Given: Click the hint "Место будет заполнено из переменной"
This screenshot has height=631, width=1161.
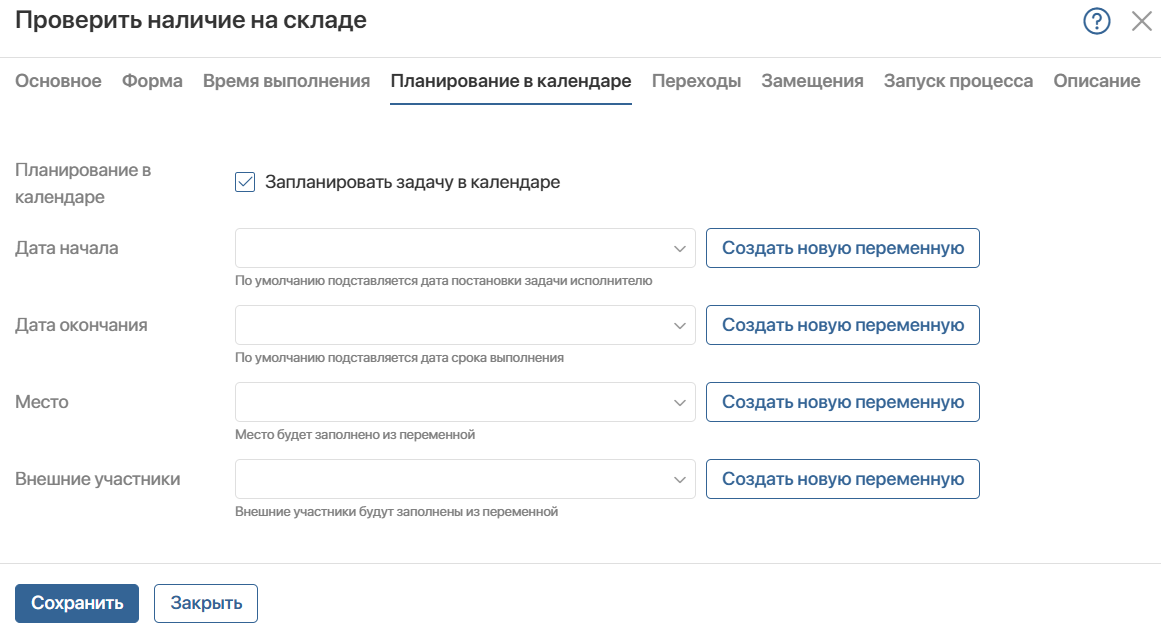Looking at the screenshot, I should pyautogui.click(x=355, y=435).
